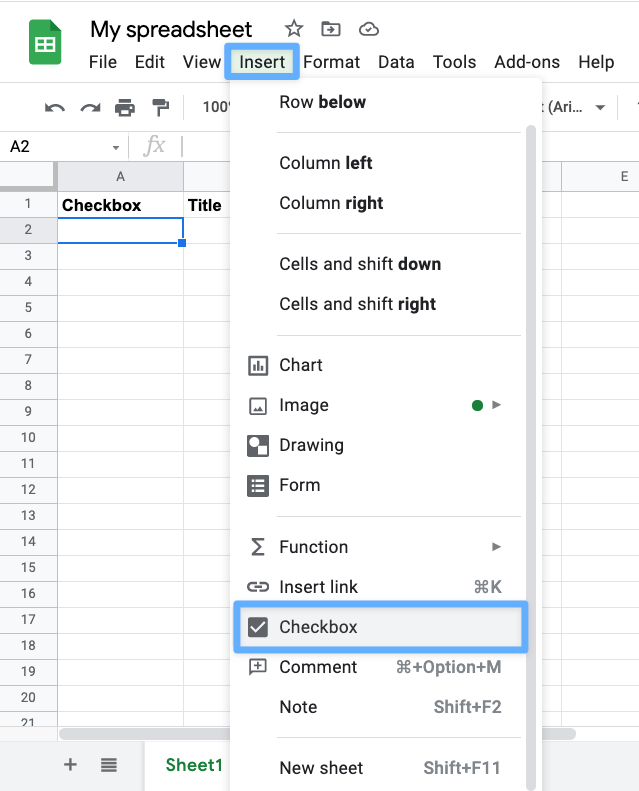Click the Checkbox header cell A1
Image resolution: width=639 pixels, height=791 pixels.
point(121,205)
